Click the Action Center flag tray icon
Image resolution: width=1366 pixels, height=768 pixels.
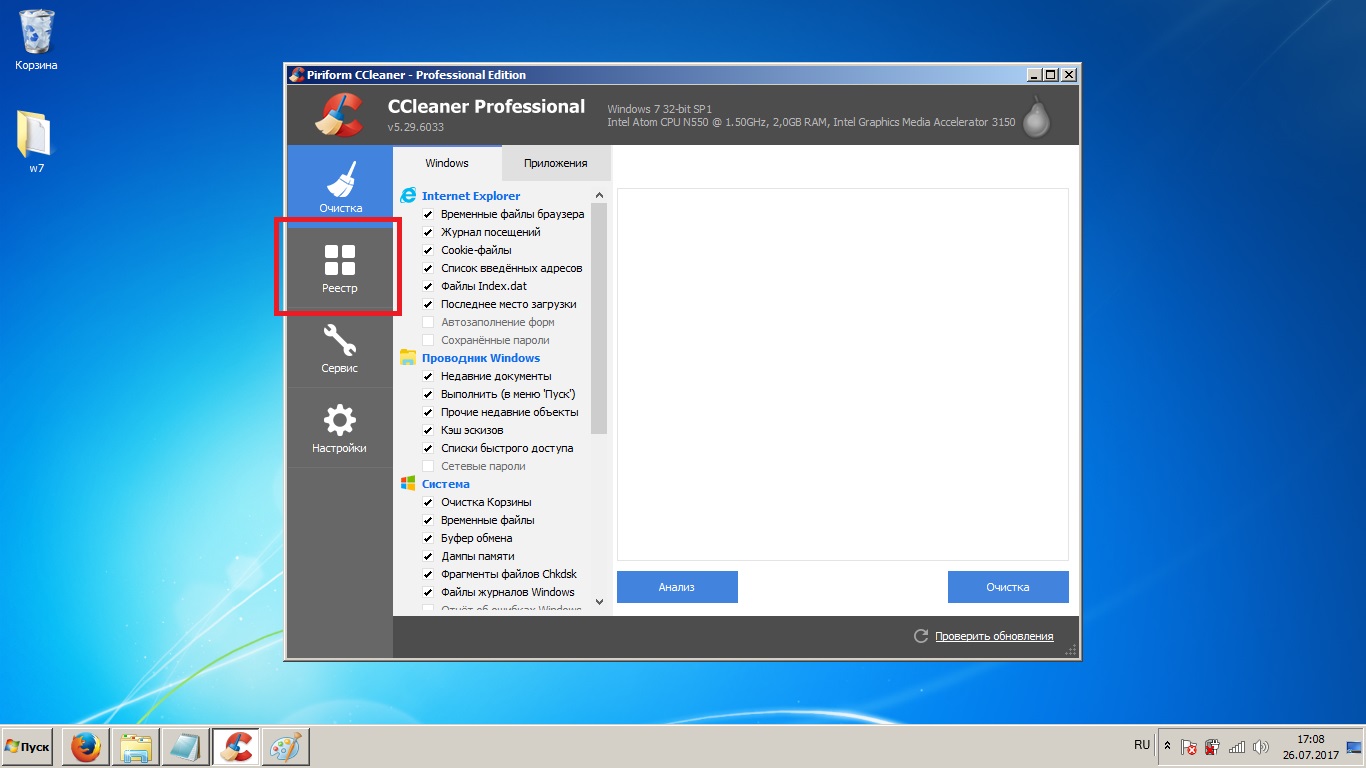point(1189,746)
